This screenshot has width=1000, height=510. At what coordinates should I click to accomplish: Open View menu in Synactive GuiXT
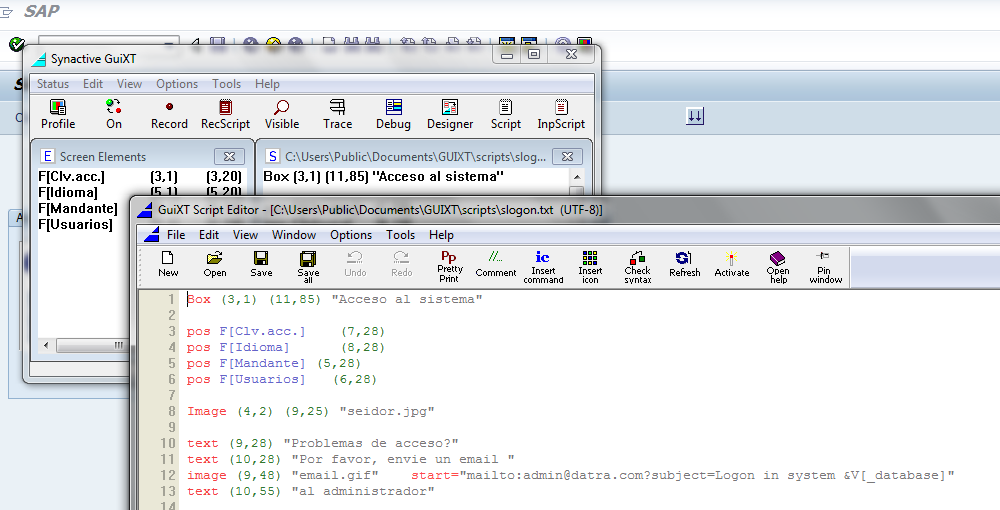point(129,84)
